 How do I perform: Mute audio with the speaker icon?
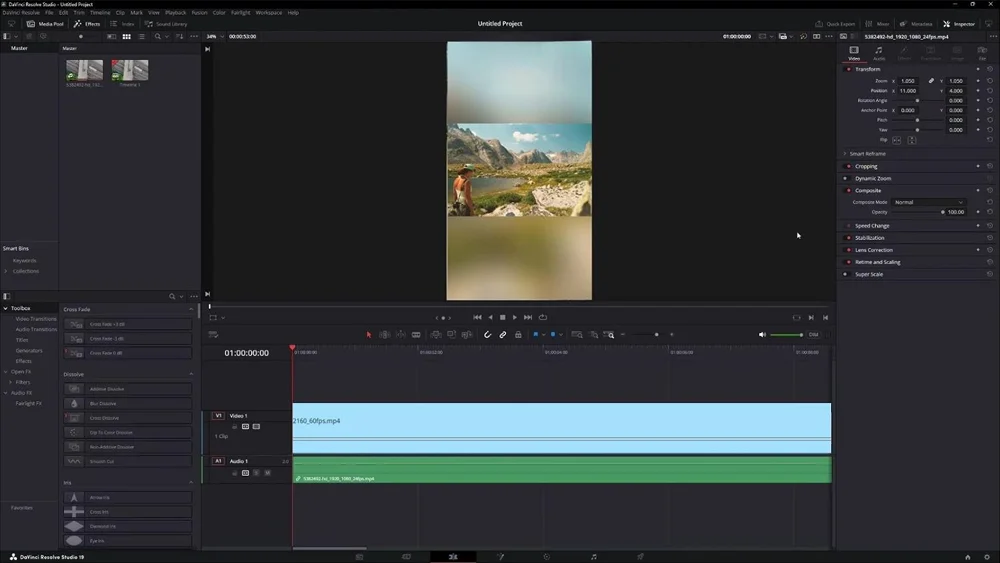(762, 335)
